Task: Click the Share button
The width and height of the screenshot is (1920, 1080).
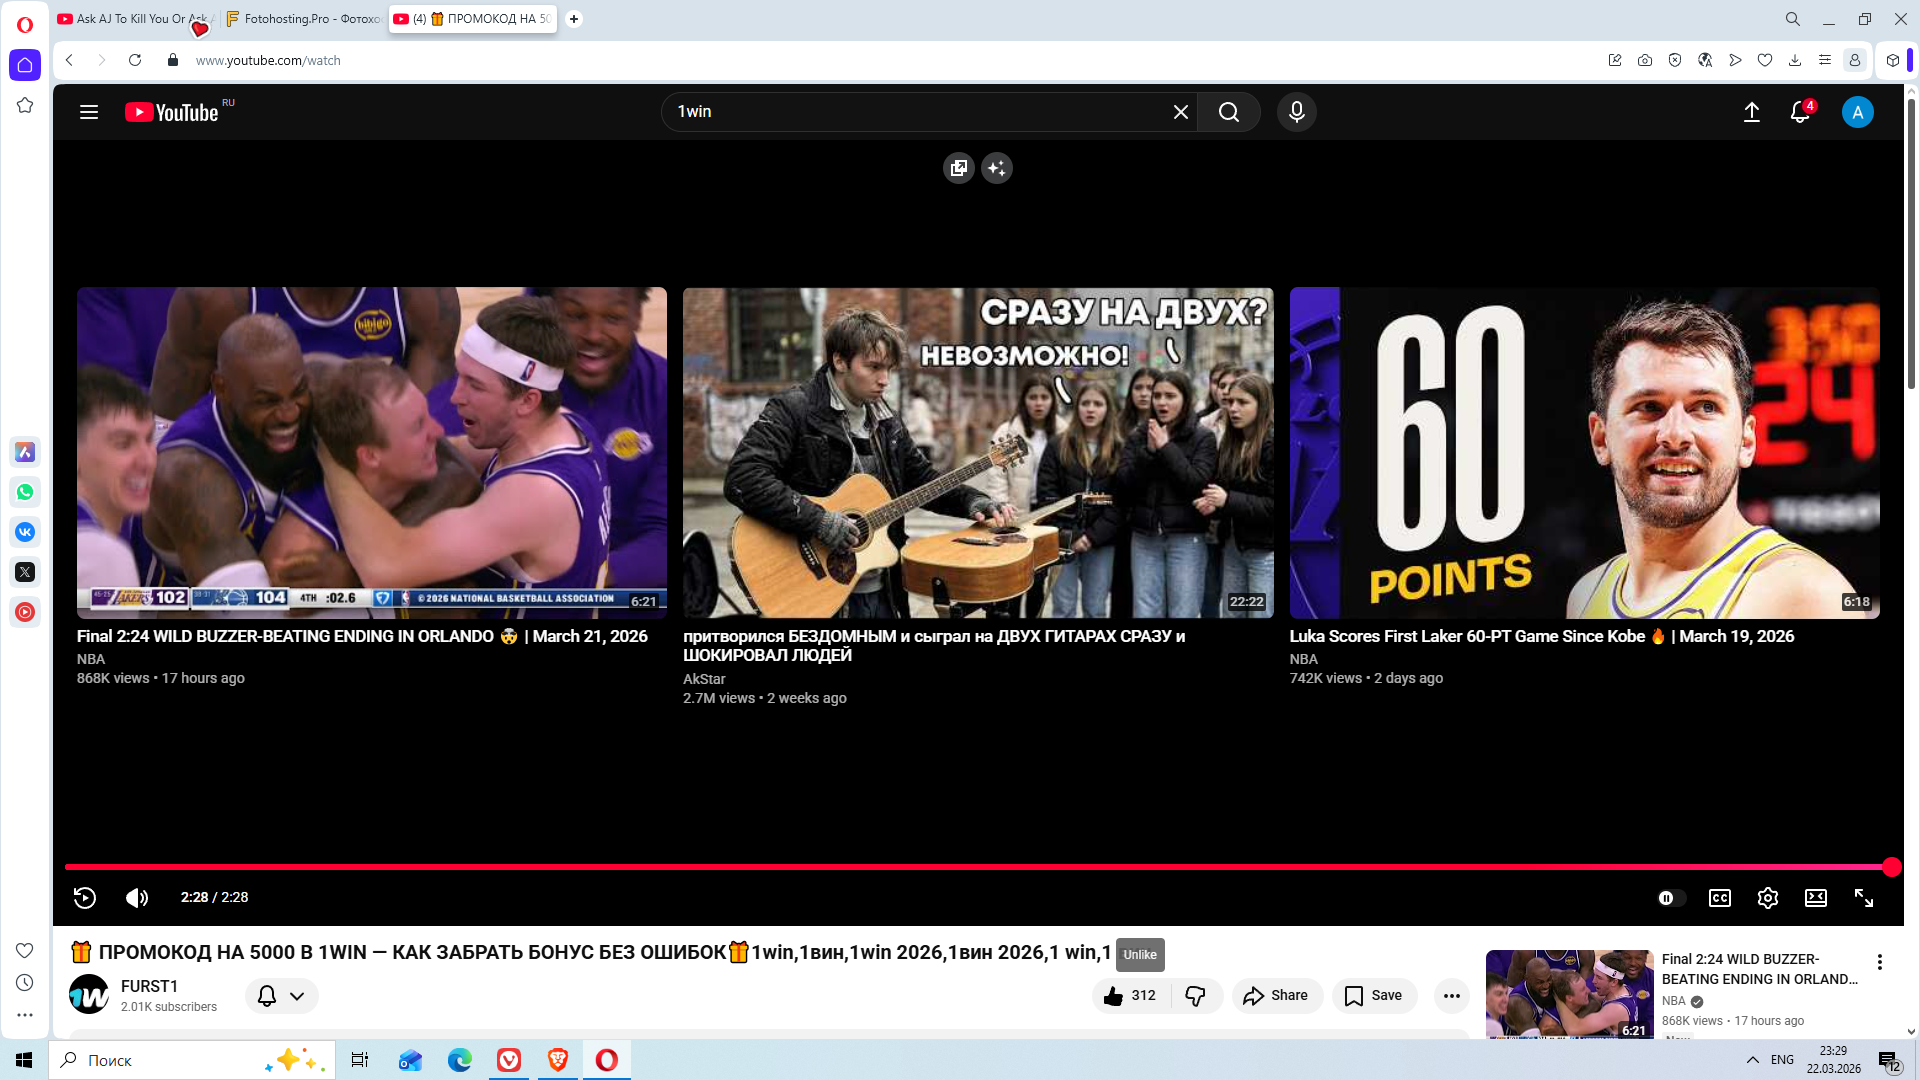Action: point(1276,996)
